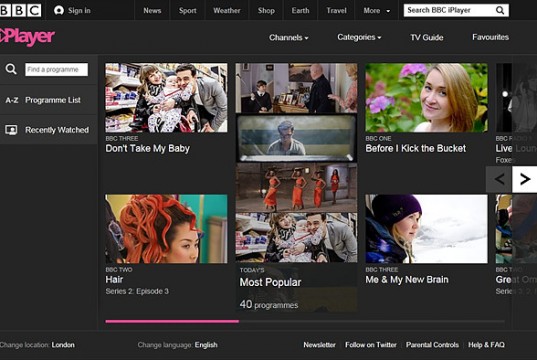The width and height of the screenshot is (537, 360).
Task: Click the Sign in link
Action: 79,11
